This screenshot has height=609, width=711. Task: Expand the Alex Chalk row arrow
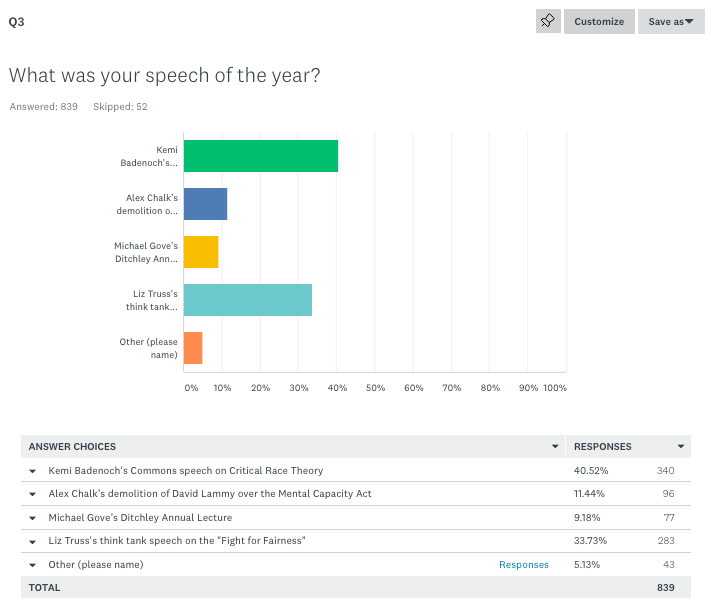coord(33,494)
